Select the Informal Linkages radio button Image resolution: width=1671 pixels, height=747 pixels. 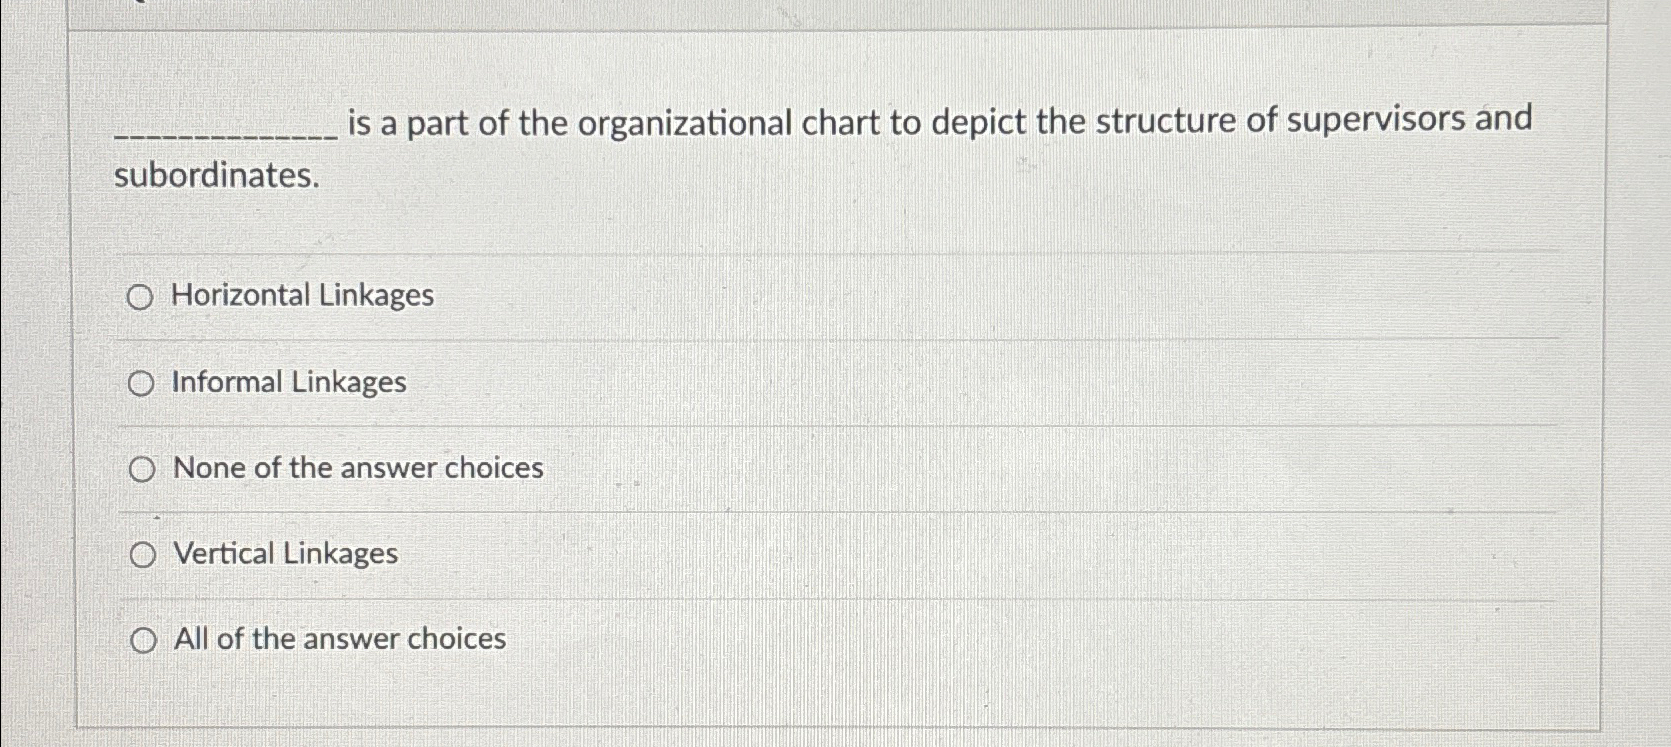pyautogui.click(x=143, y=382)
